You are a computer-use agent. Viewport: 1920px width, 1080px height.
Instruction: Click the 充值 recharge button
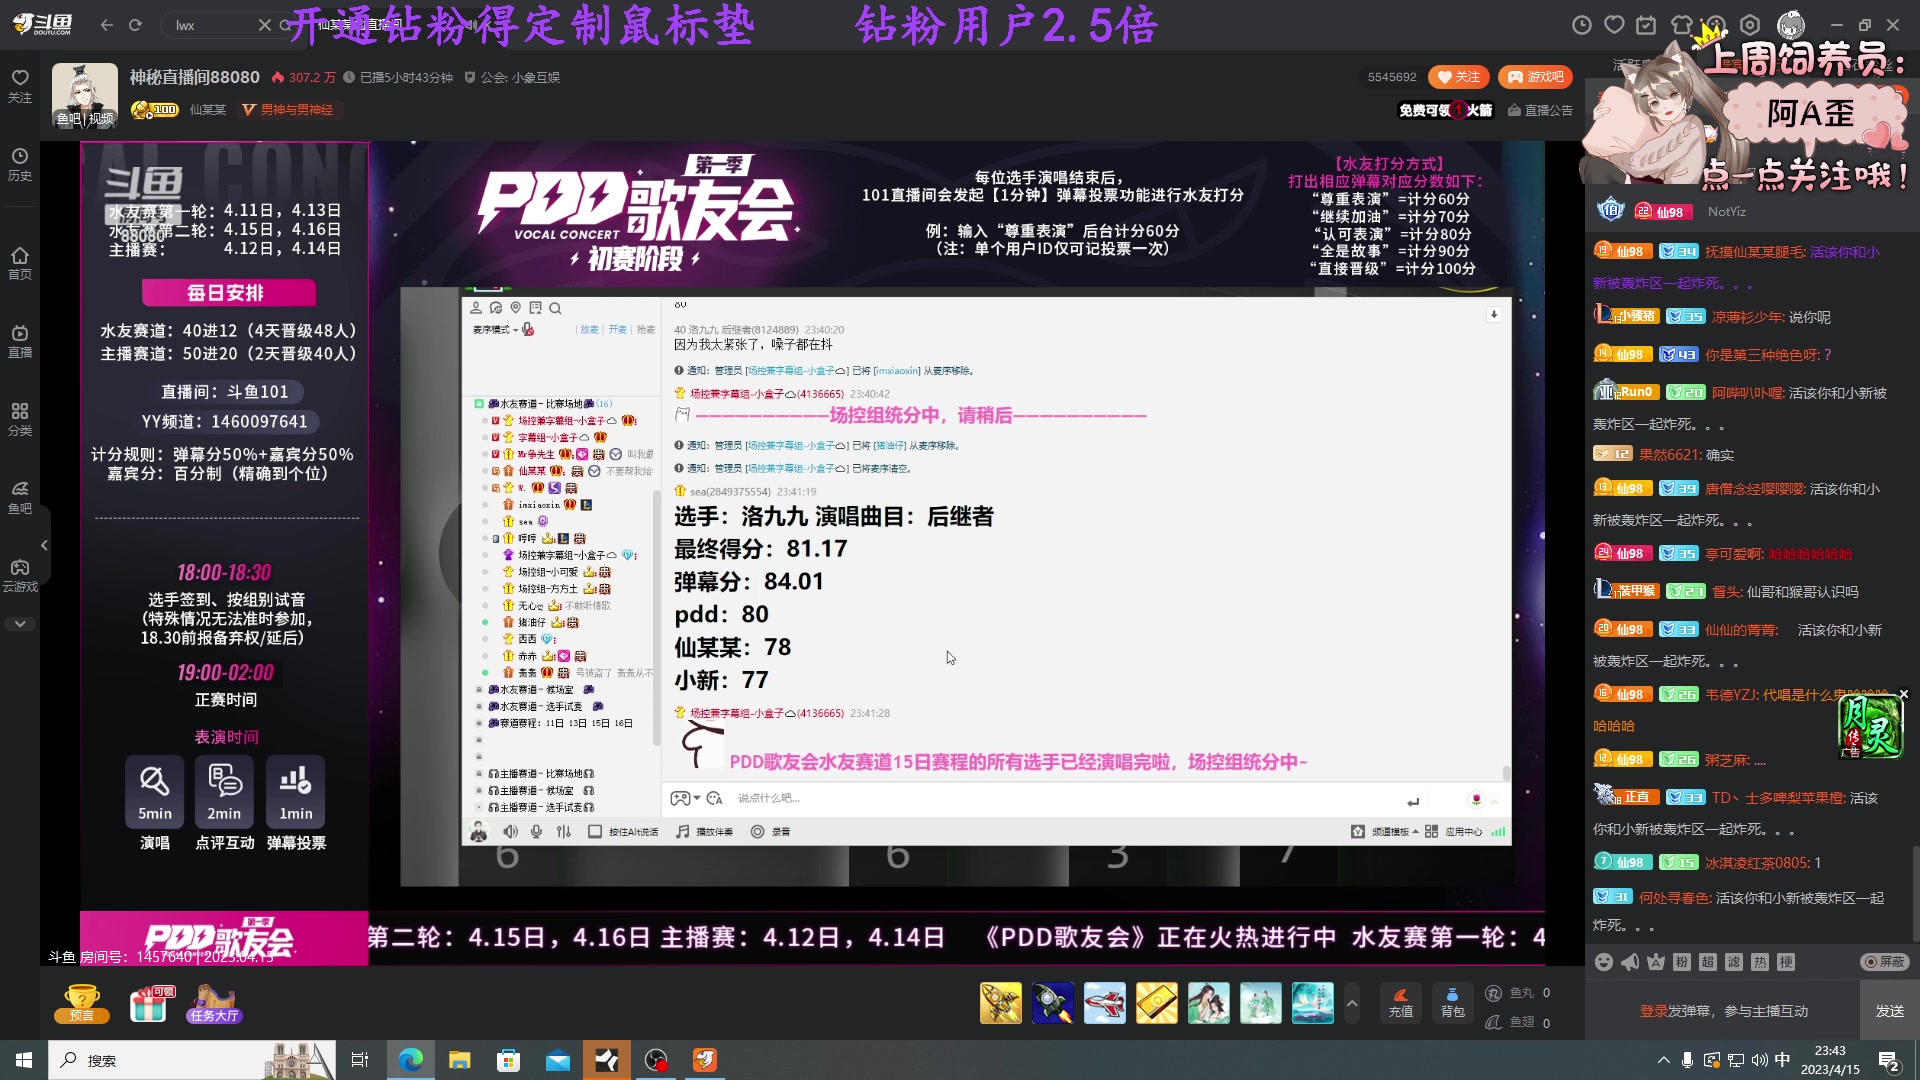pyautogui.click(x=1401, y=1003)
